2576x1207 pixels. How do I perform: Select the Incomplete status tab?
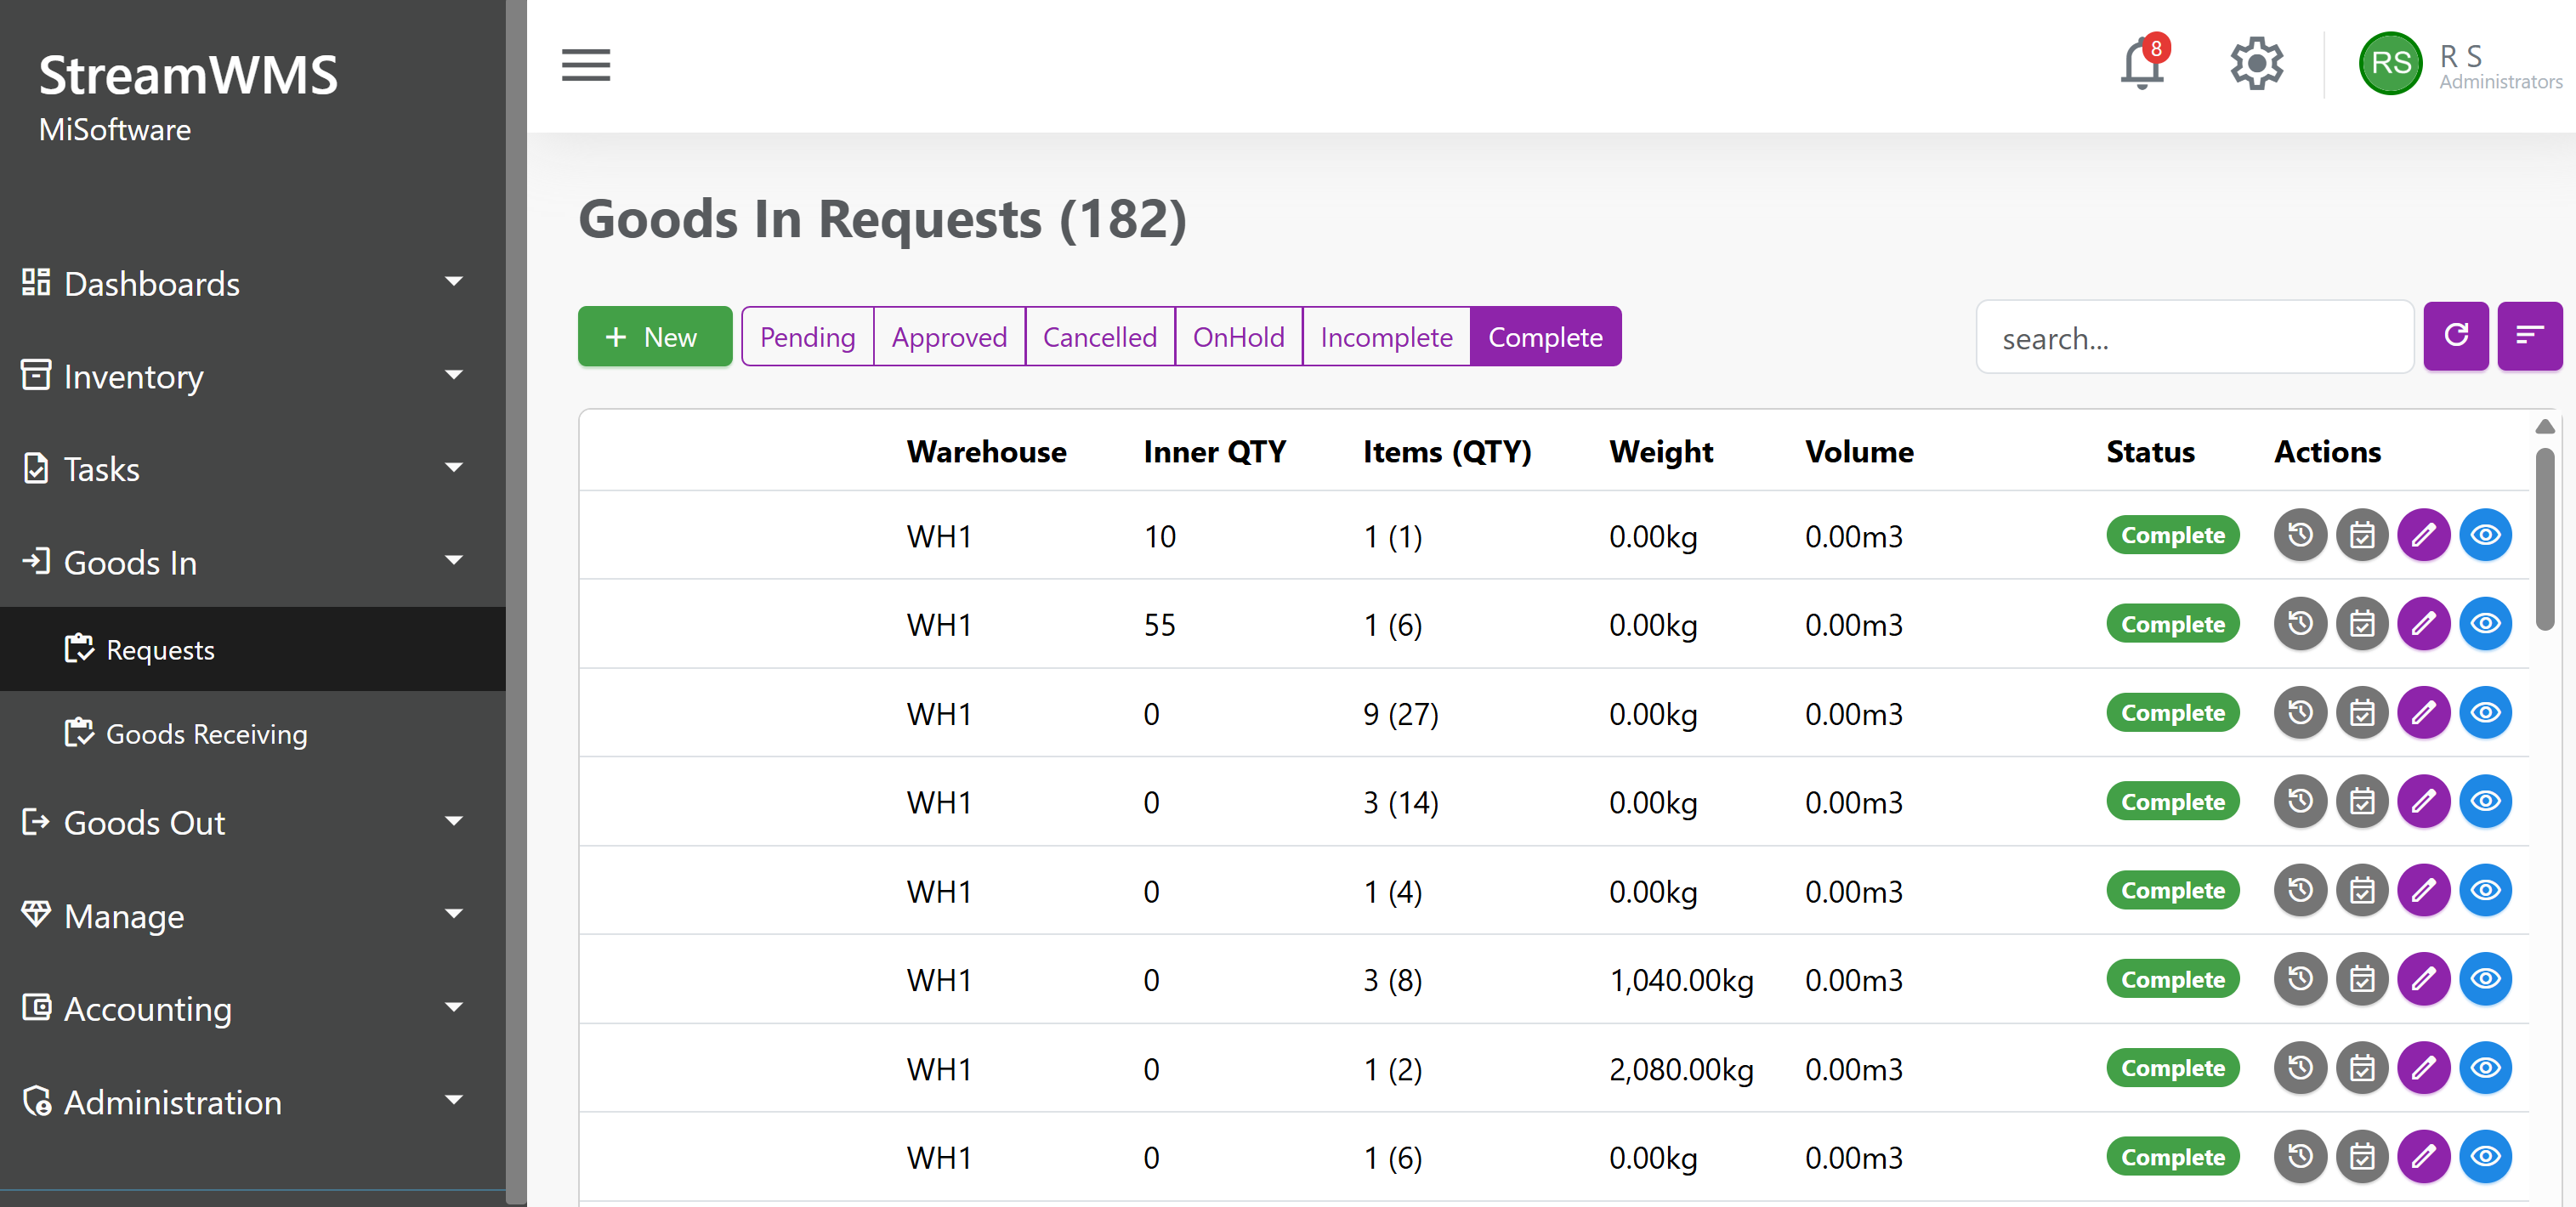tap(1386, 337)
